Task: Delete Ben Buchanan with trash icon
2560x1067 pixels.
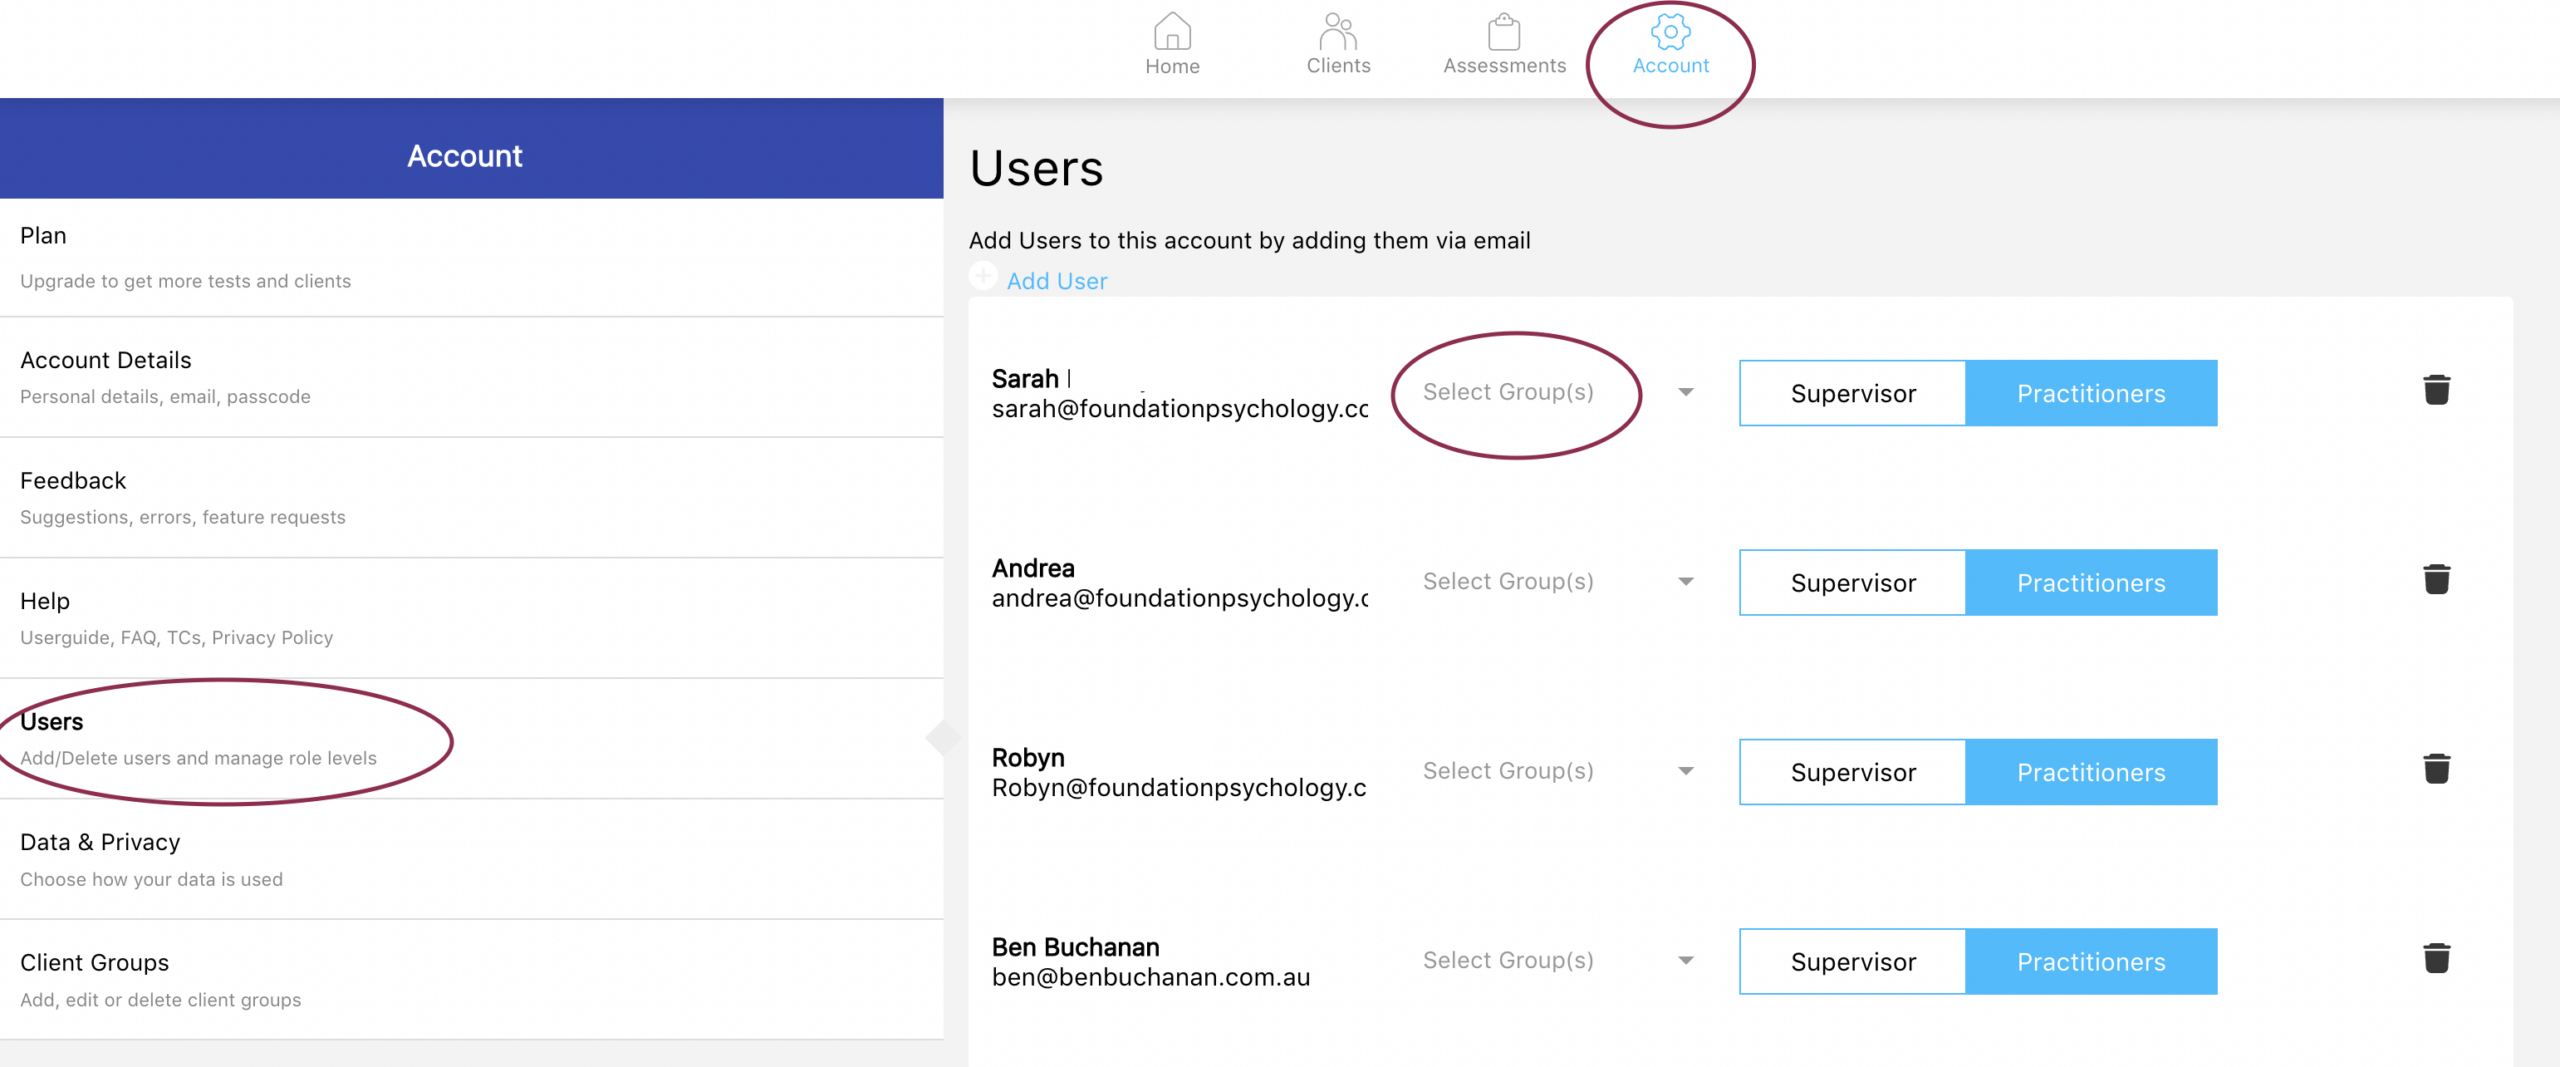Action: click(2437, 958)
